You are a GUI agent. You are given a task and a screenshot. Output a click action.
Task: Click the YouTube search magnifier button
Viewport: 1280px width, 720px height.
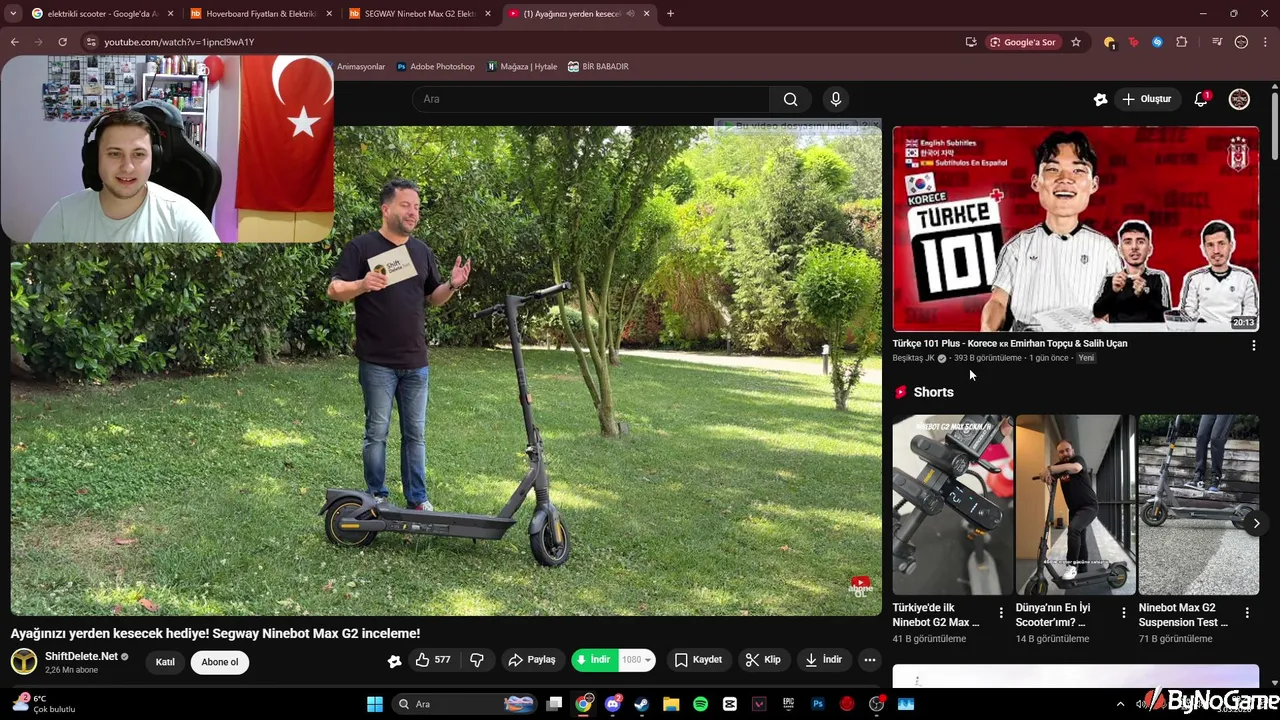[x=790, y=99]
